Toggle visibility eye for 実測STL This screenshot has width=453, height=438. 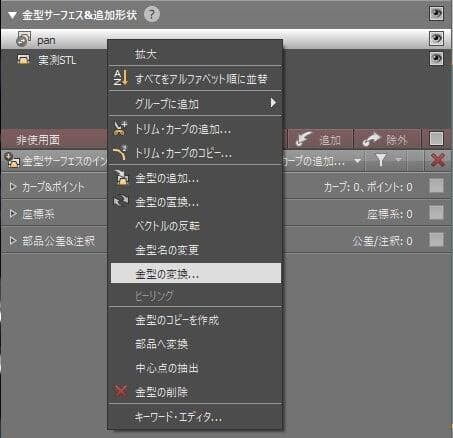pyautogui.click(x=436, y=59)
